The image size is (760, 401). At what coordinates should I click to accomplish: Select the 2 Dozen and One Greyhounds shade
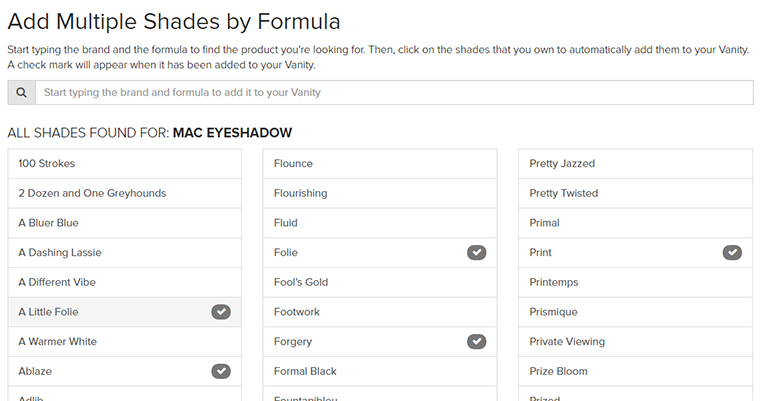[125, 193]
